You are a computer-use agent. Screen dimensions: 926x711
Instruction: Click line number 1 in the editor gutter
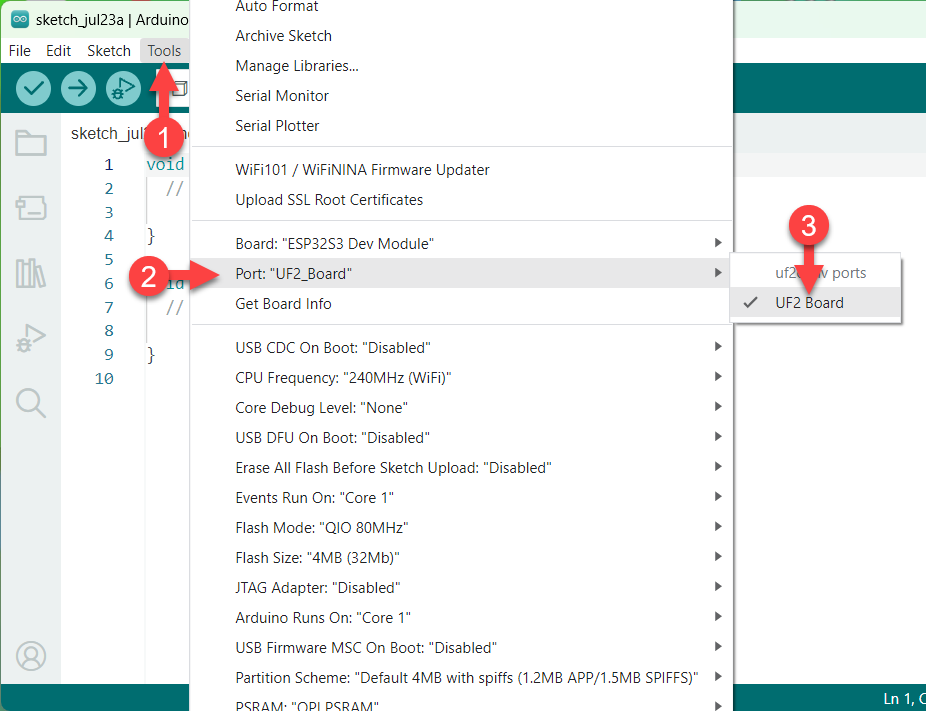(x=109, y=165)
